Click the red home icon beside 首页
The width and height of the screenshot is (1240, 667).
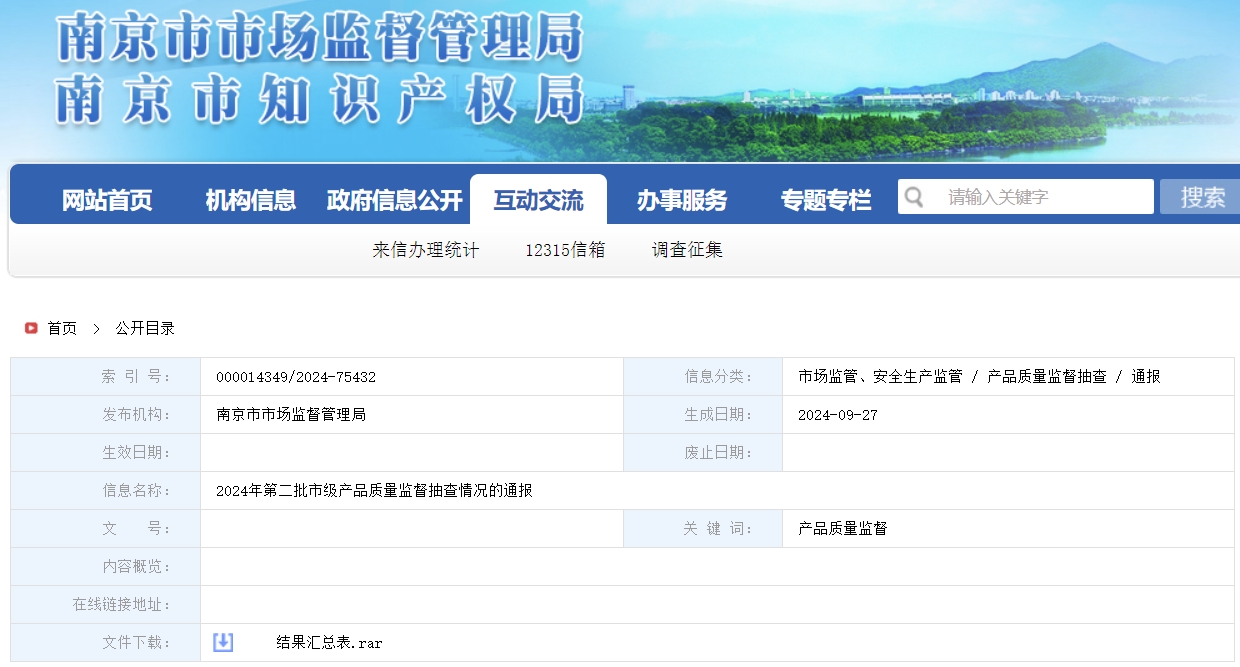(x=31, y=328)
